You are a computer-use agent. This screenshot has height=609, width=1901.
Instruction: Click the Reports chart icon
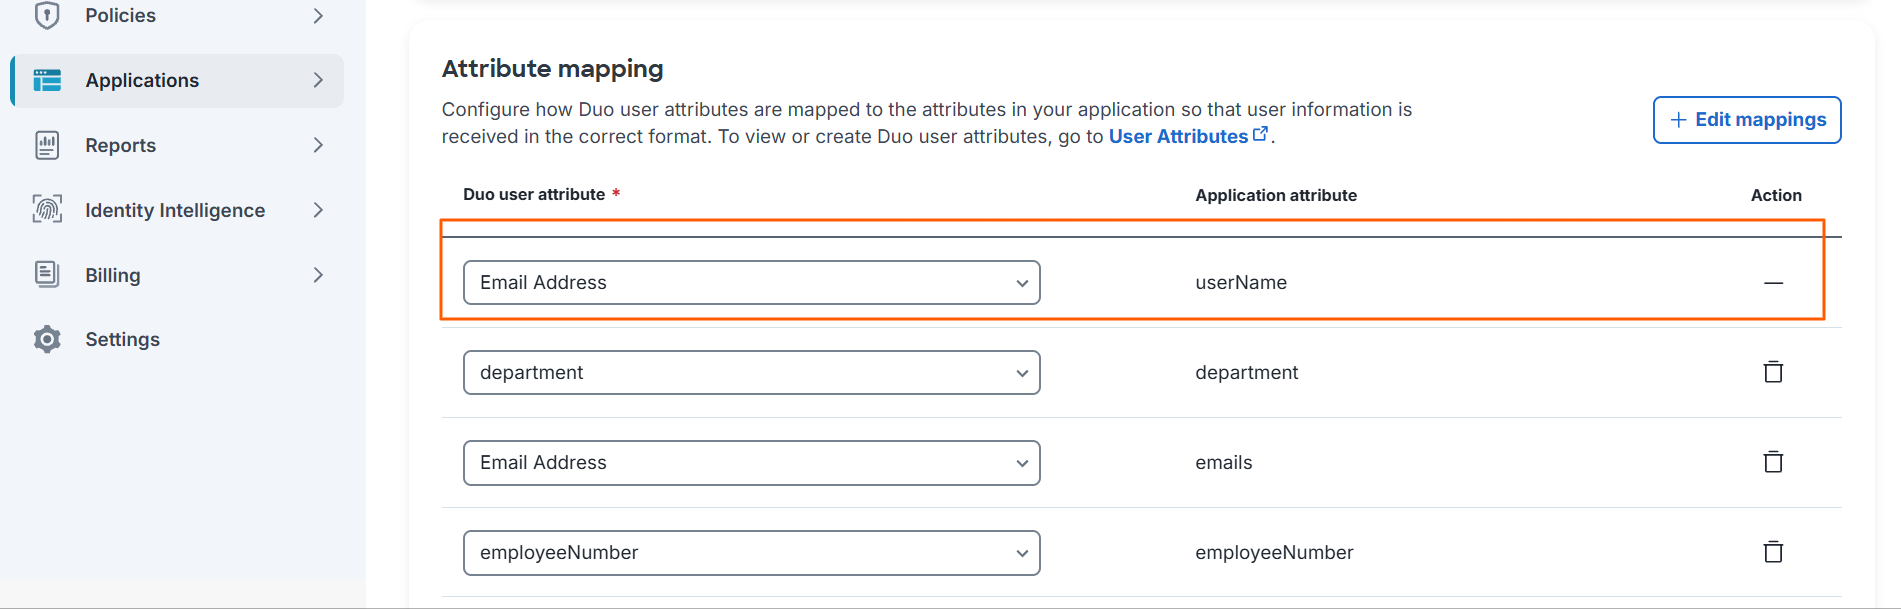pyautogui.click(x=47, y=145)
